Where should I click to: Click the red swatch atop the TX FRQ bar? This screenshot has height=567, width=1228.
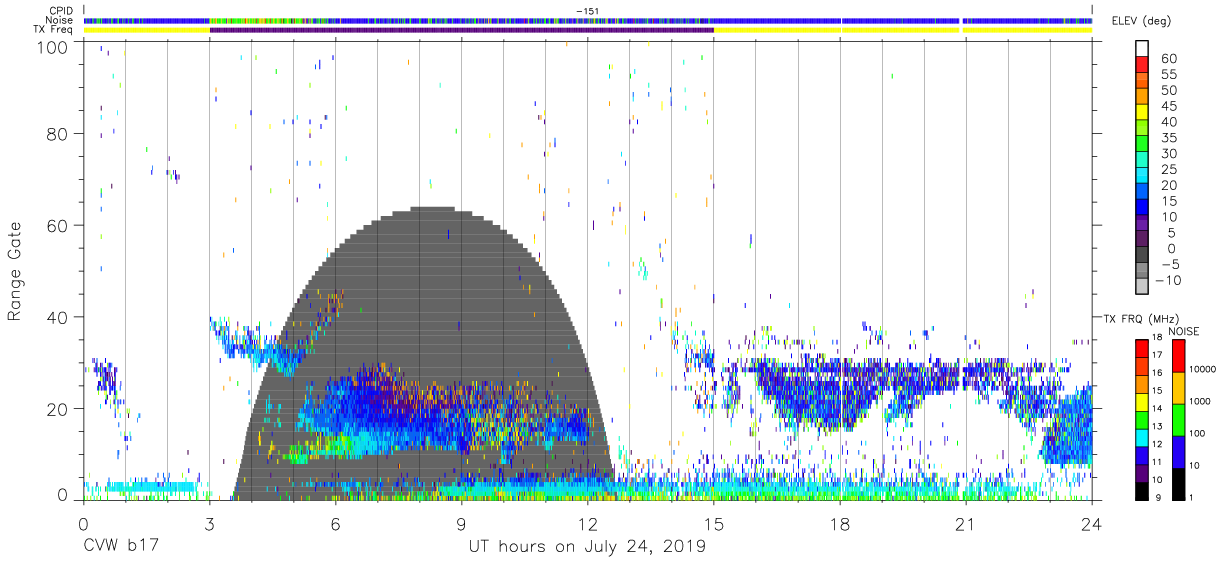coord(1142,346)
